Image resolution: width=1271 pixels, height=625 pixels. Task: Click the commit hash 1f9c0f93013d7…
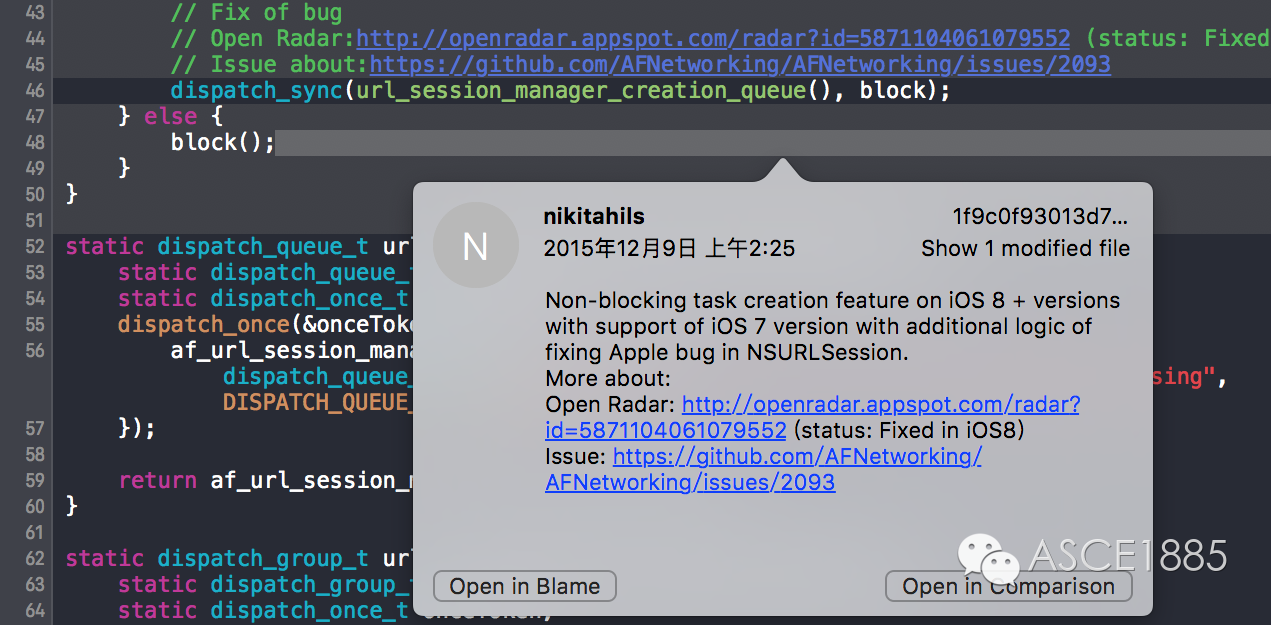tap(1040, 217)
